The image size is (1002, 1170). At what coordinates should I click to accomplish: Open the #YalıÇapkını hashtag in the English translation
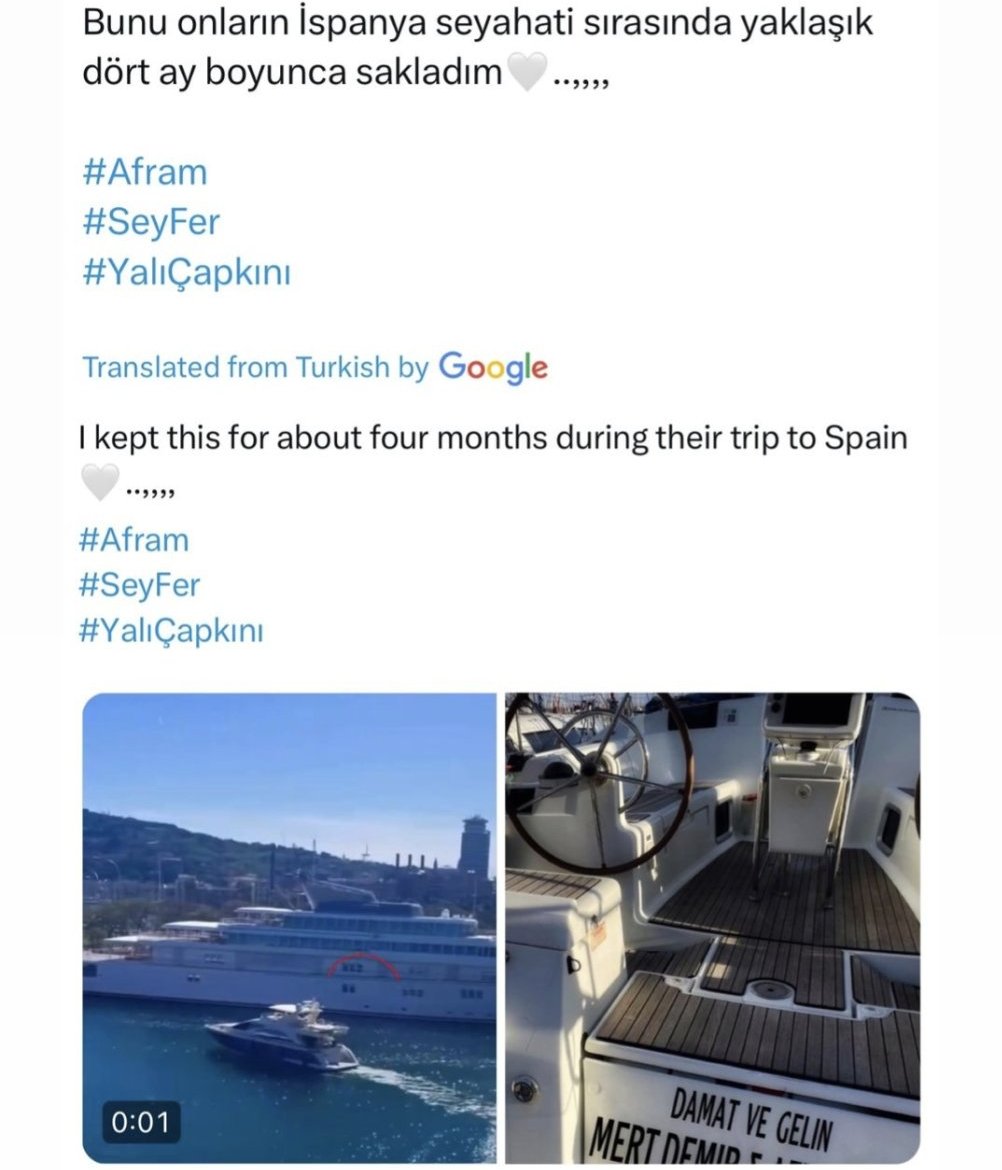(x=171, y=631)
